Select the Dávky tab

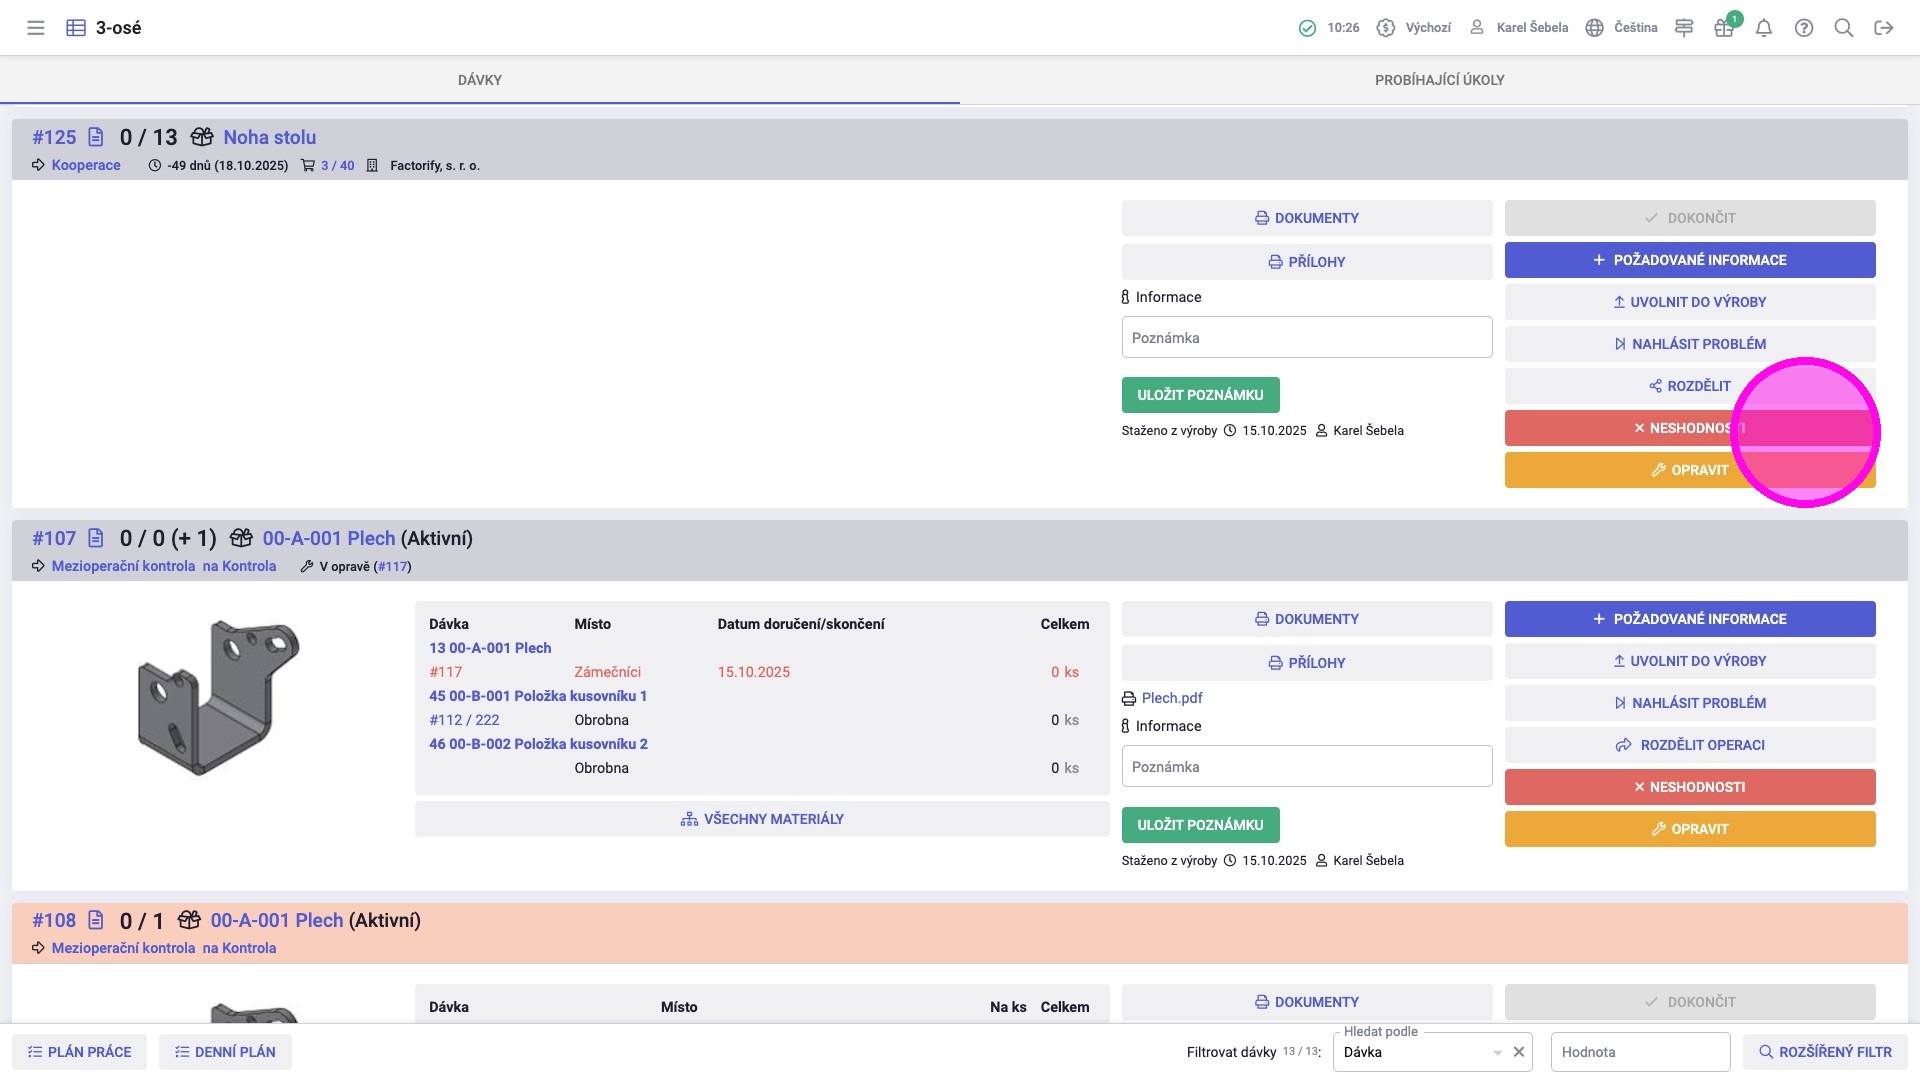pos(480,80)
